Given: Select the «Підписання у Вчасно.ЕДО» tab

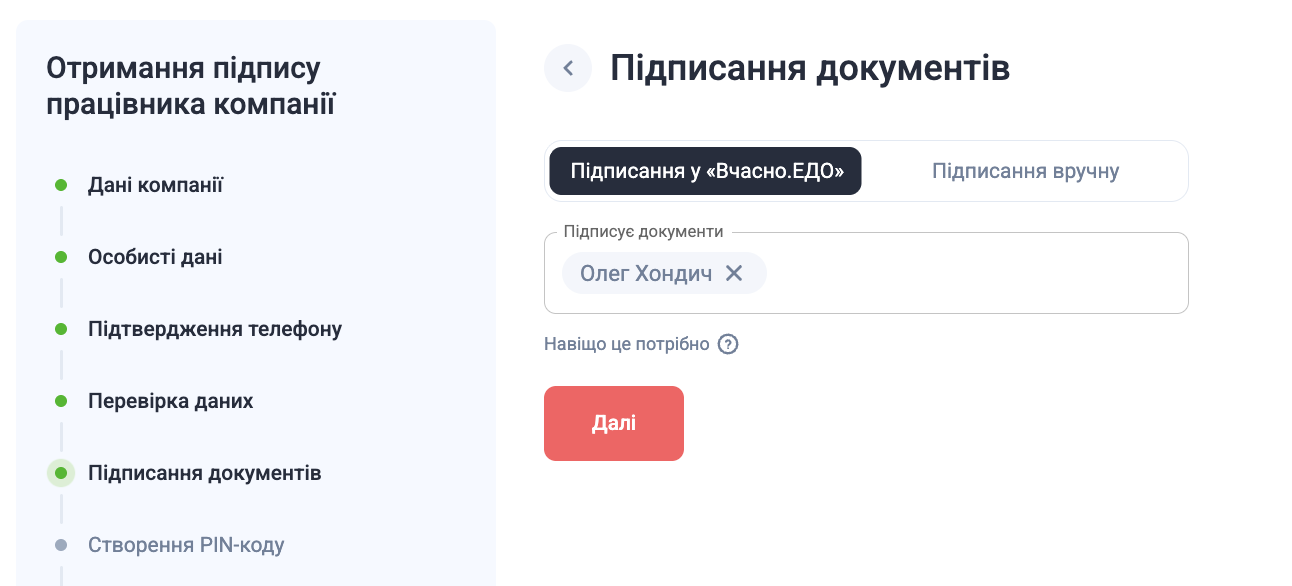Looking at the screenshot, I should tap(706, 171).
